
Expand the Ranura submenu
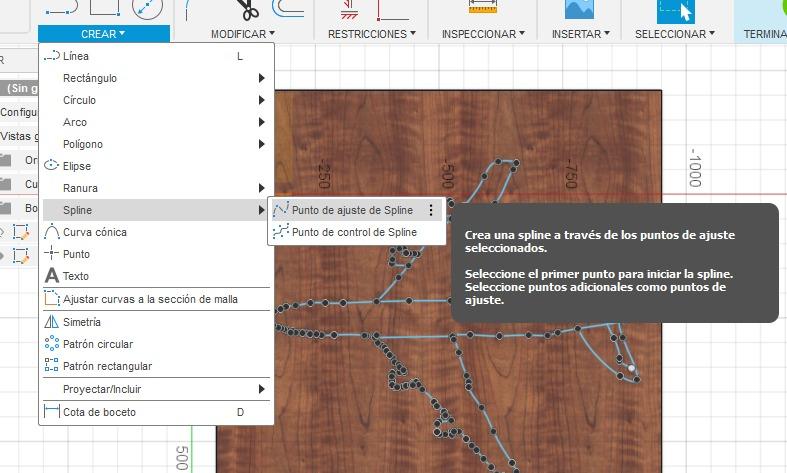pyautogui.click(x=156, y=188)
